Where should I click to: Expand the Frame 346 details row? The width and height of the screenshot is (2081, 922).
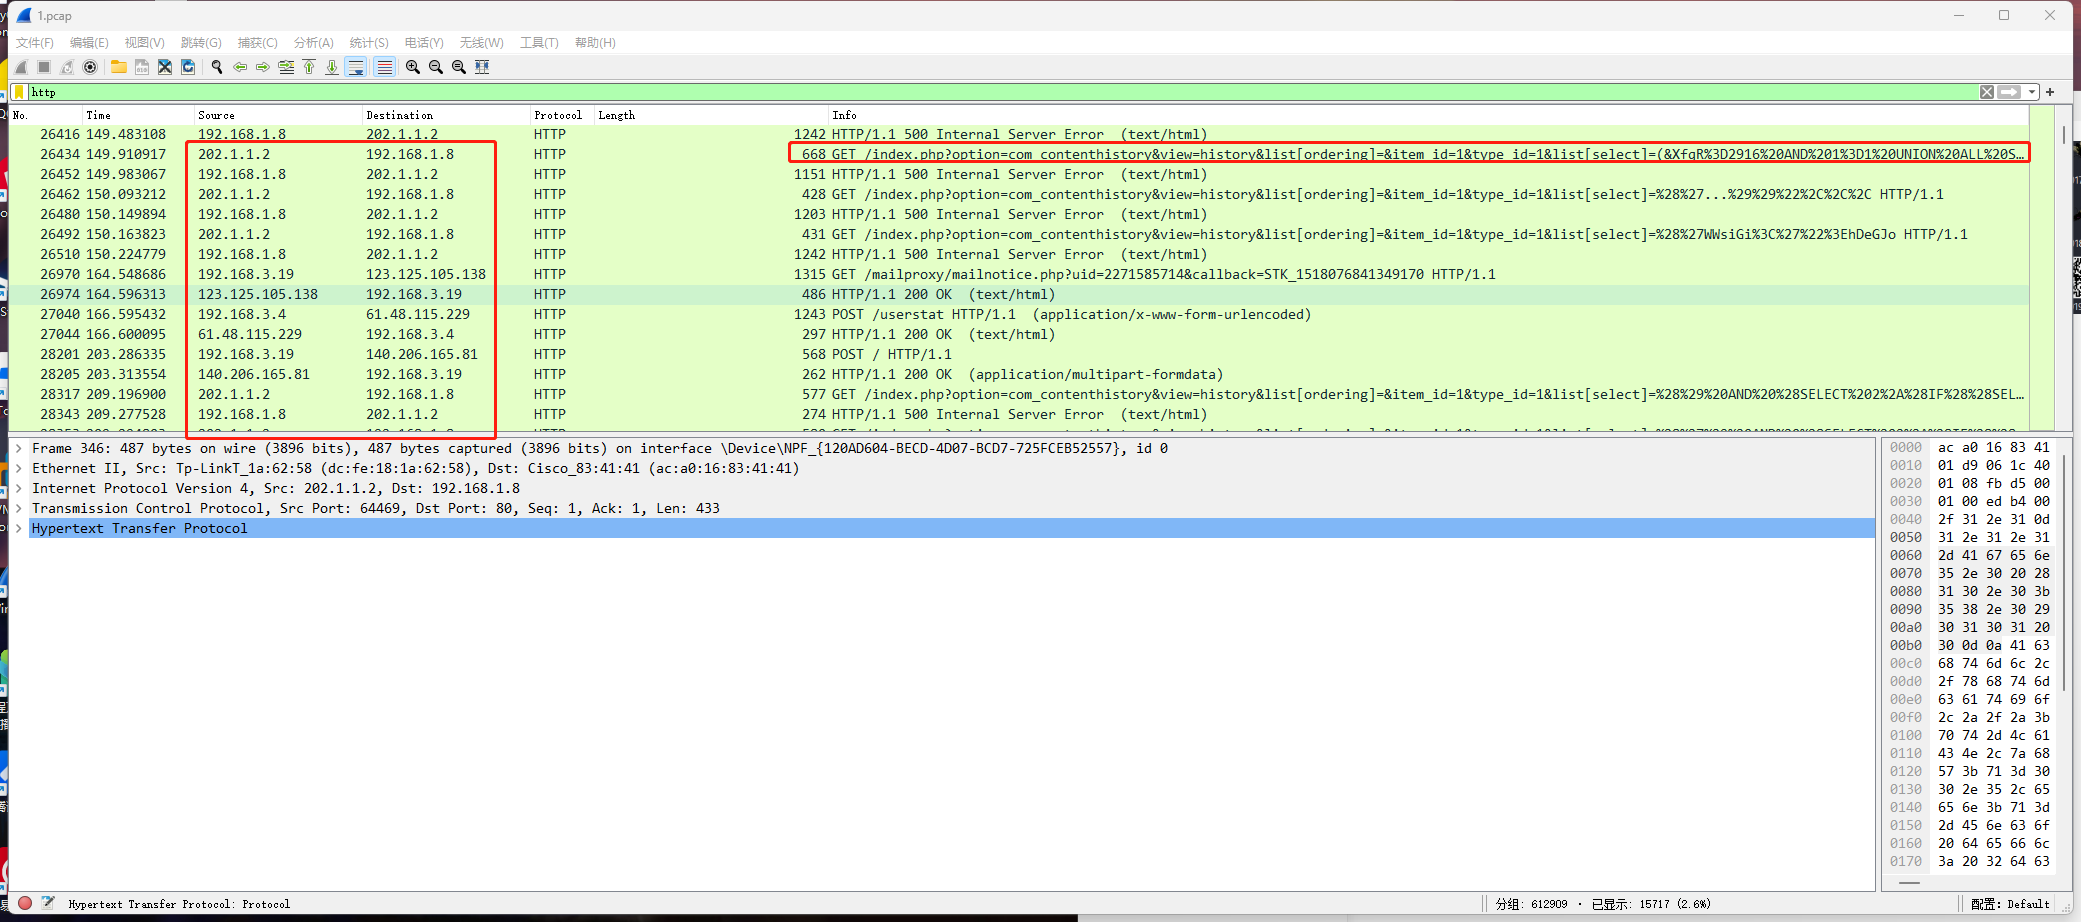click(x=19, y=448)
